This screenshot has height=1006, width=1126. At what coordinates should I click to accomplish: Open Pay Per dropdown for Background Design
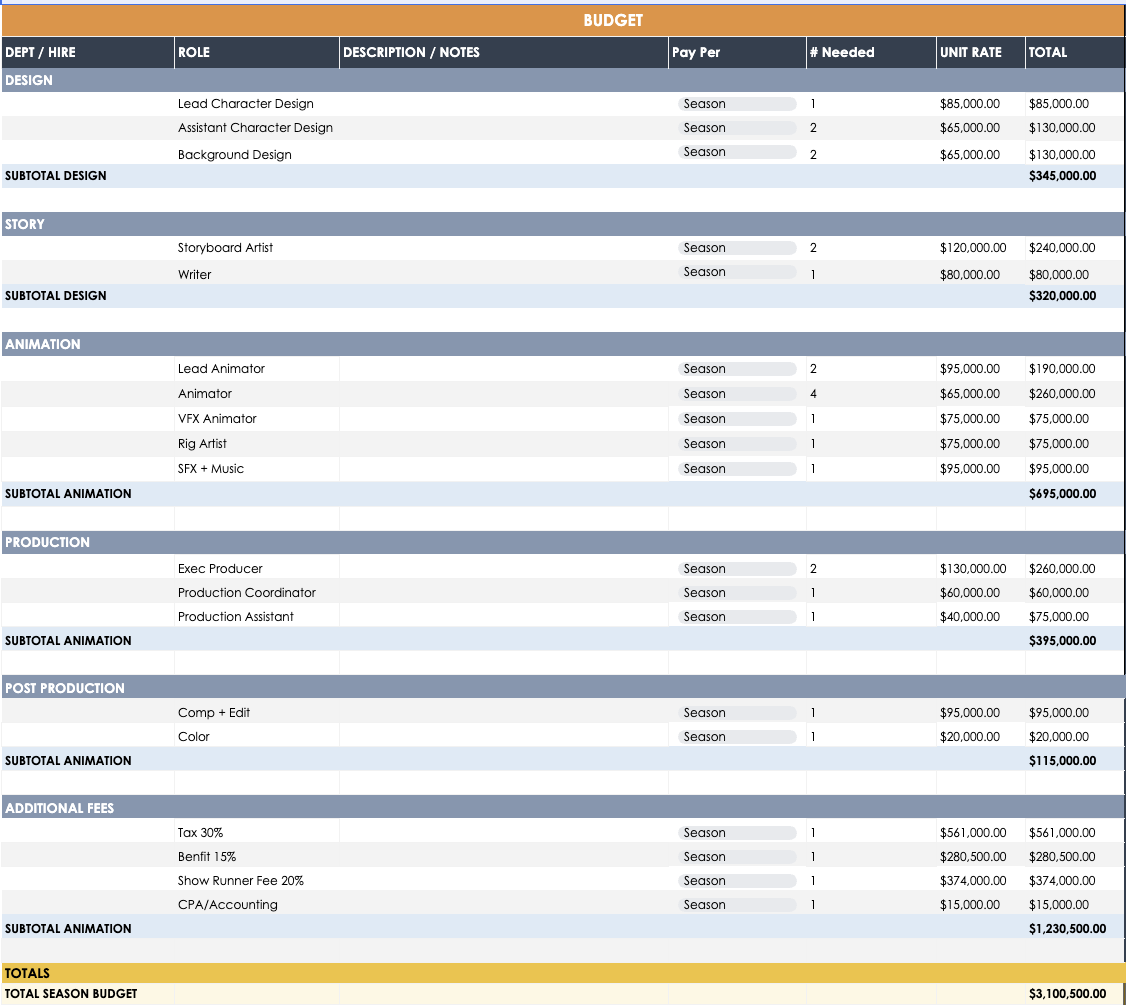point(737,152)
